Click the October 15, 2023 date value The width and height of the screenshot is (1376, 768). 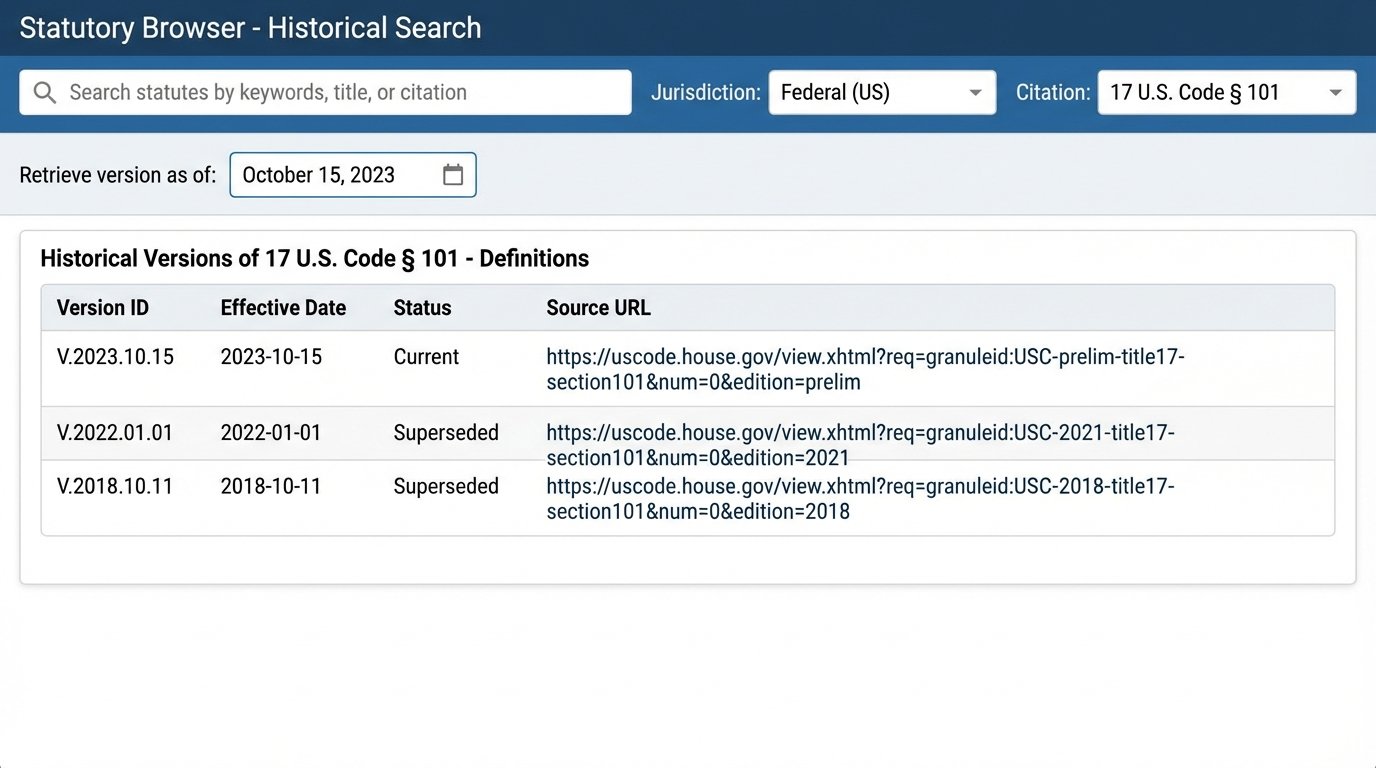320,174
